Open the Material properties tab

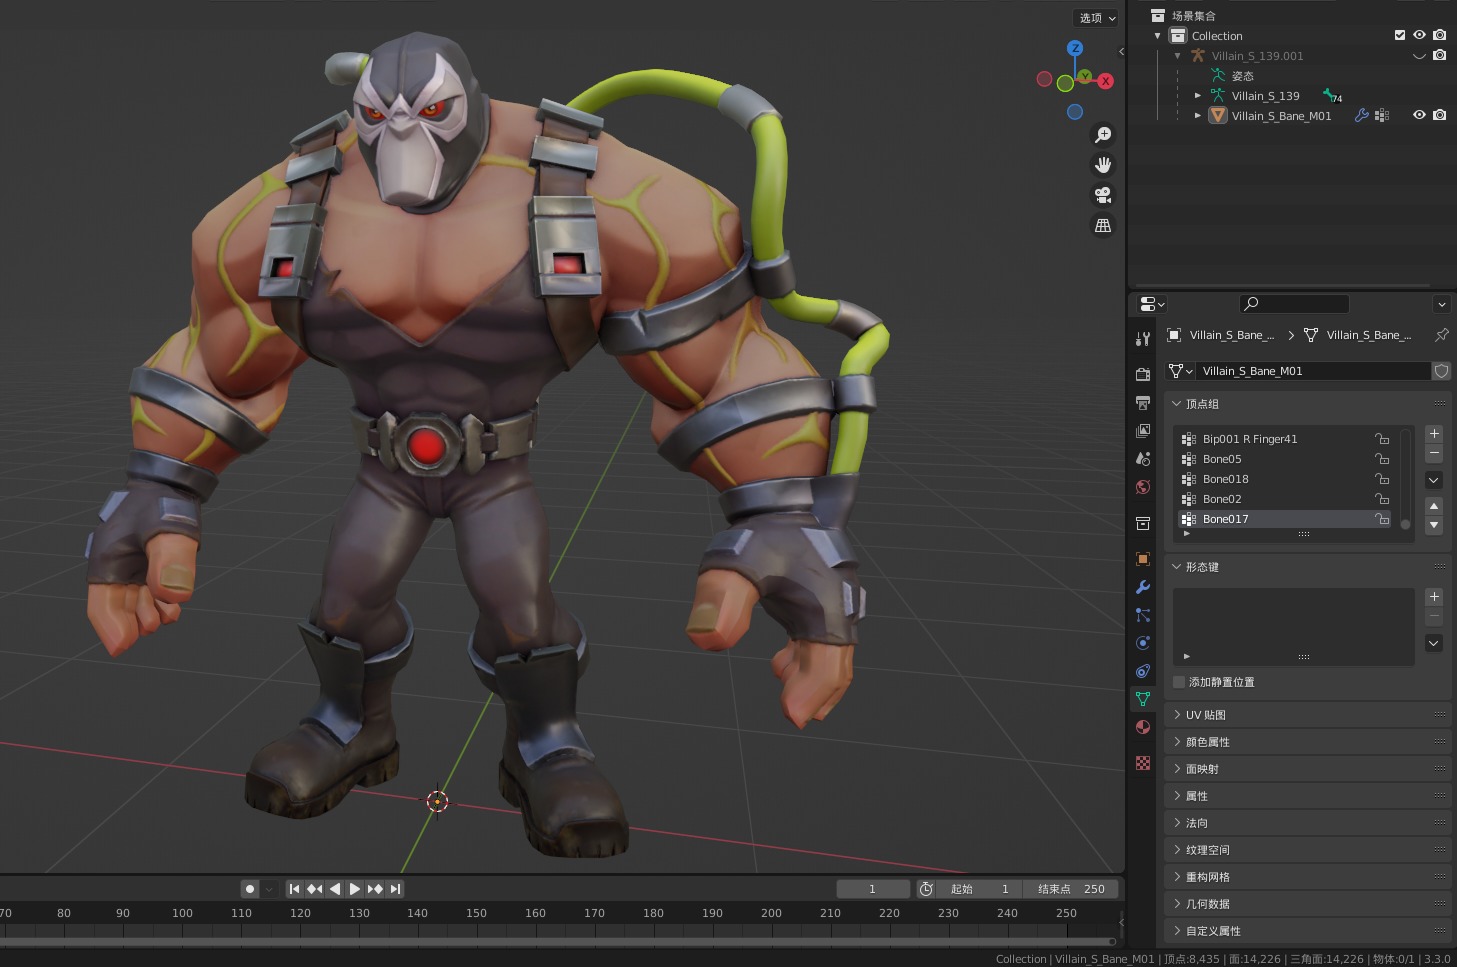tap(1143, 727)
